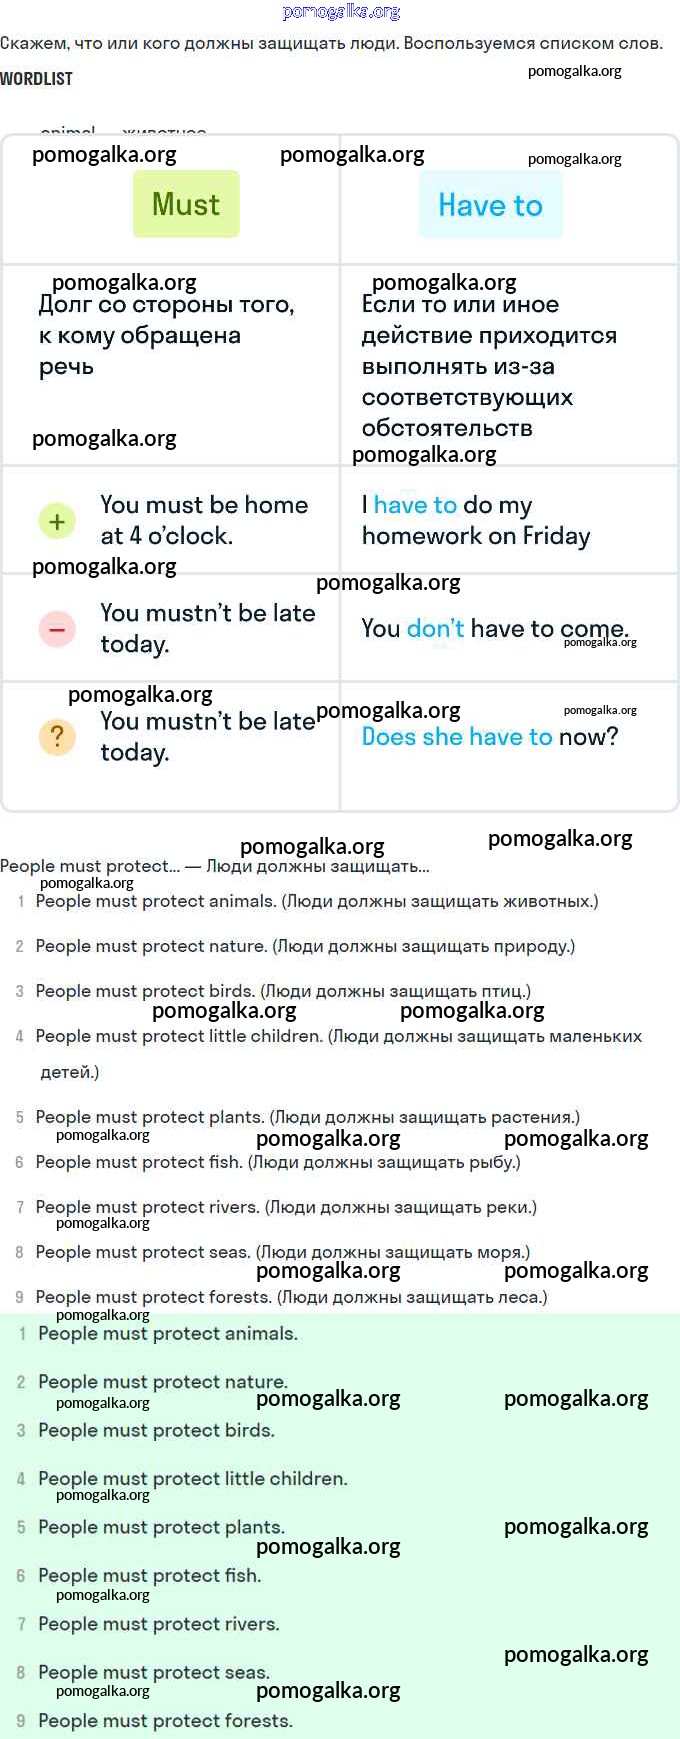Click 'Does she have to' blue question text
This screenshot has height=1739, width=680.
[457, 737]
